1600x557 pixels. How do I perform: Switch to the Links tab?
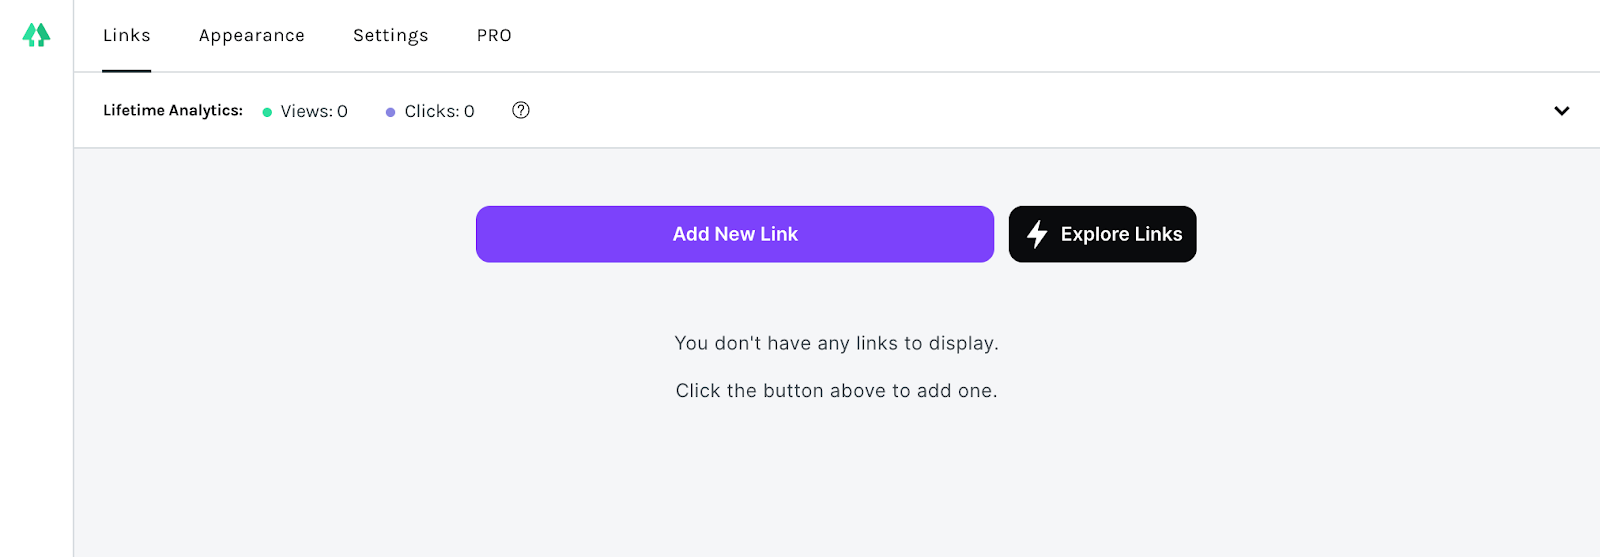click(127, 35)
